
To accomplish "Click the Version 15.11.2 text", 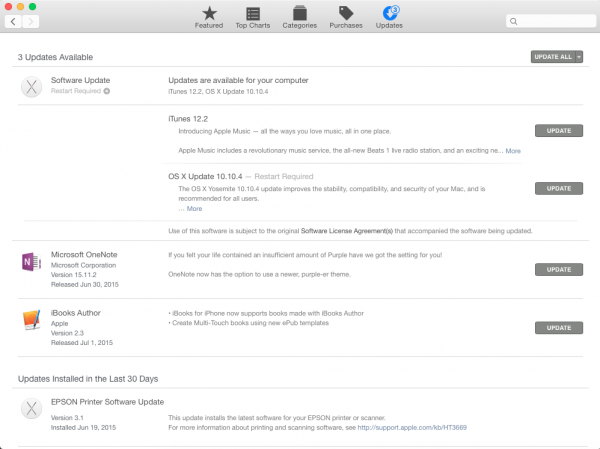I will 73,275.
